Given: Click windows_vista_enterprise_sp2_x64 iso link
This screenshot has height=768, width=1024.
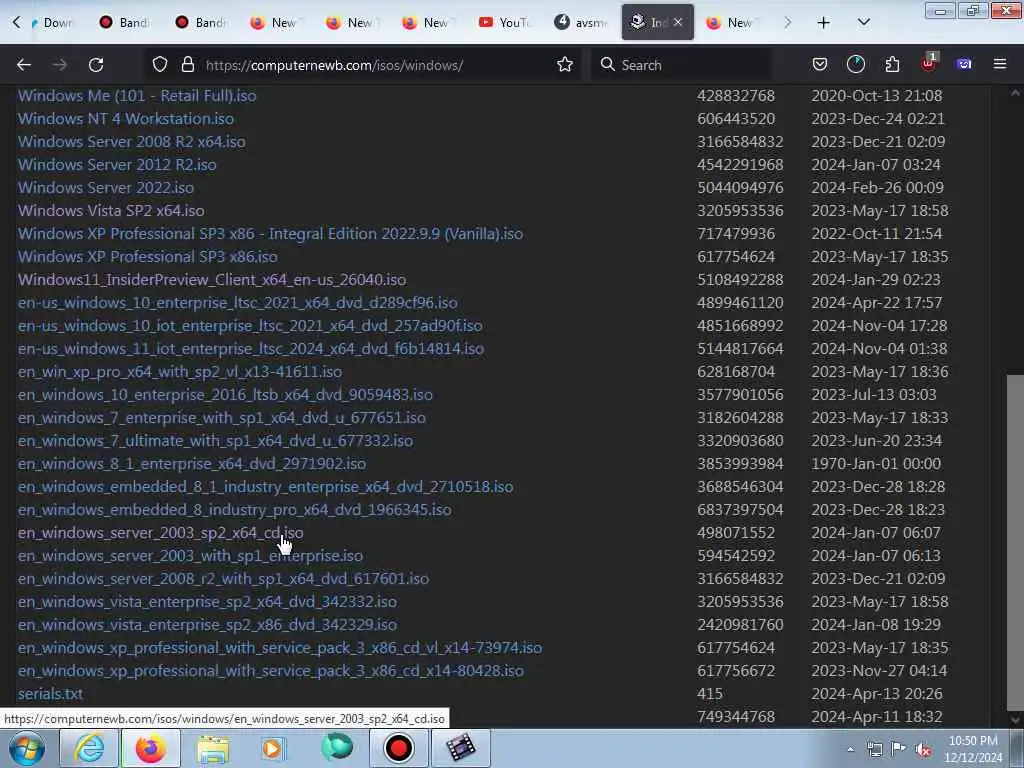Looking at the screenshot, I should point(207,601).
